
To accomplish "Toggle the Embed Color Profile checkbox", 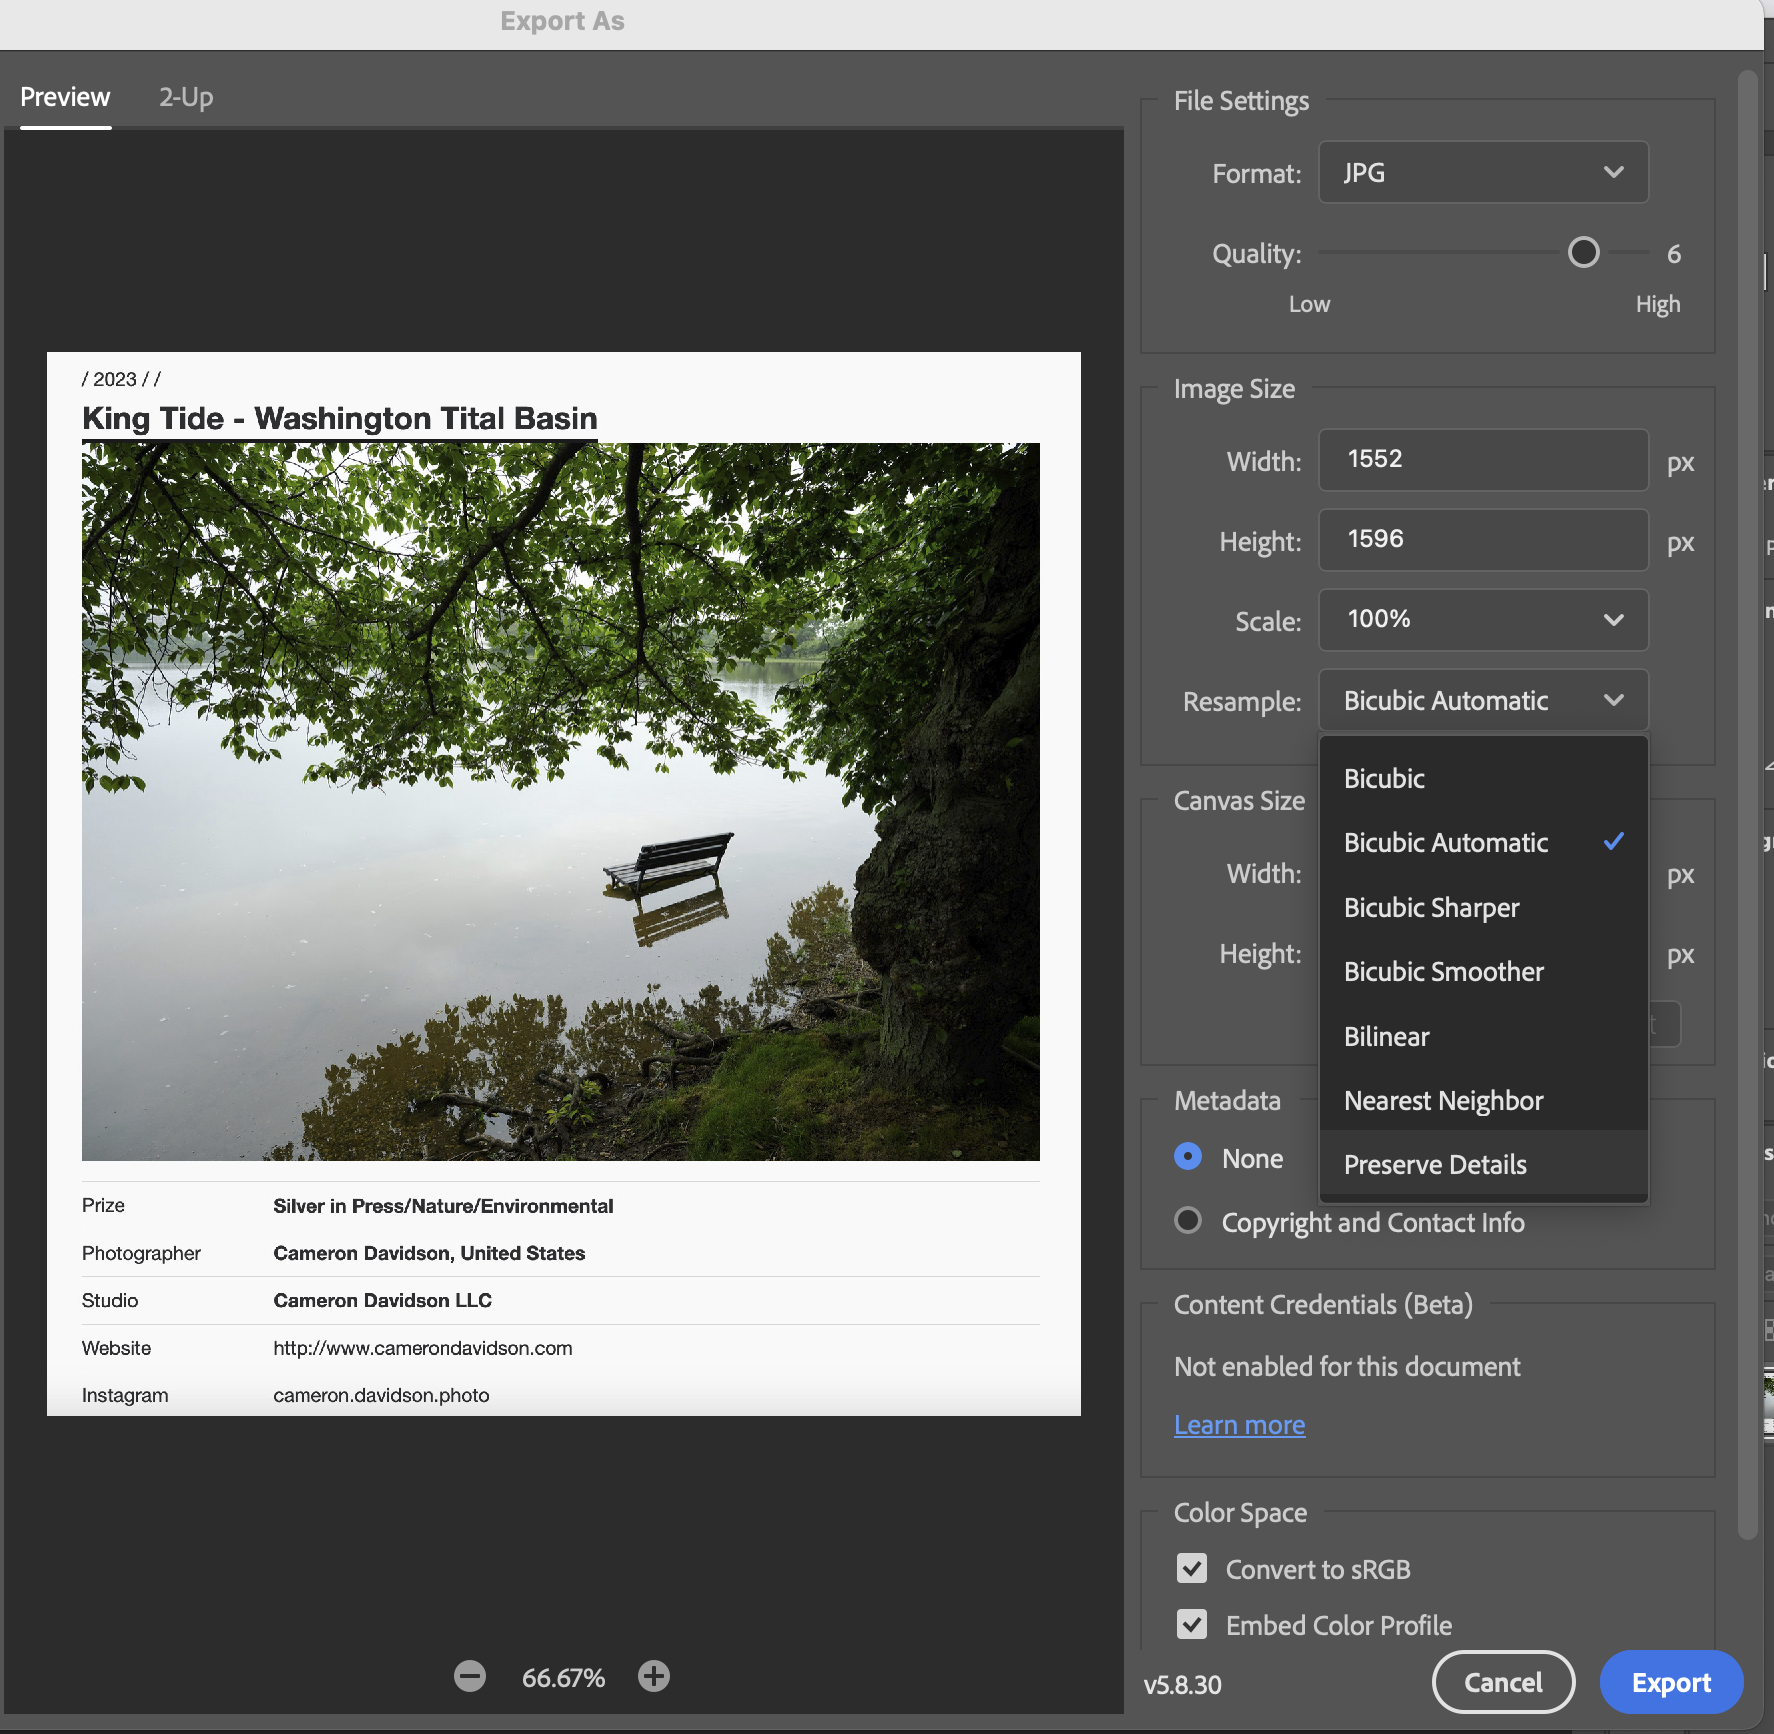I will (x=1192, y=1624).
